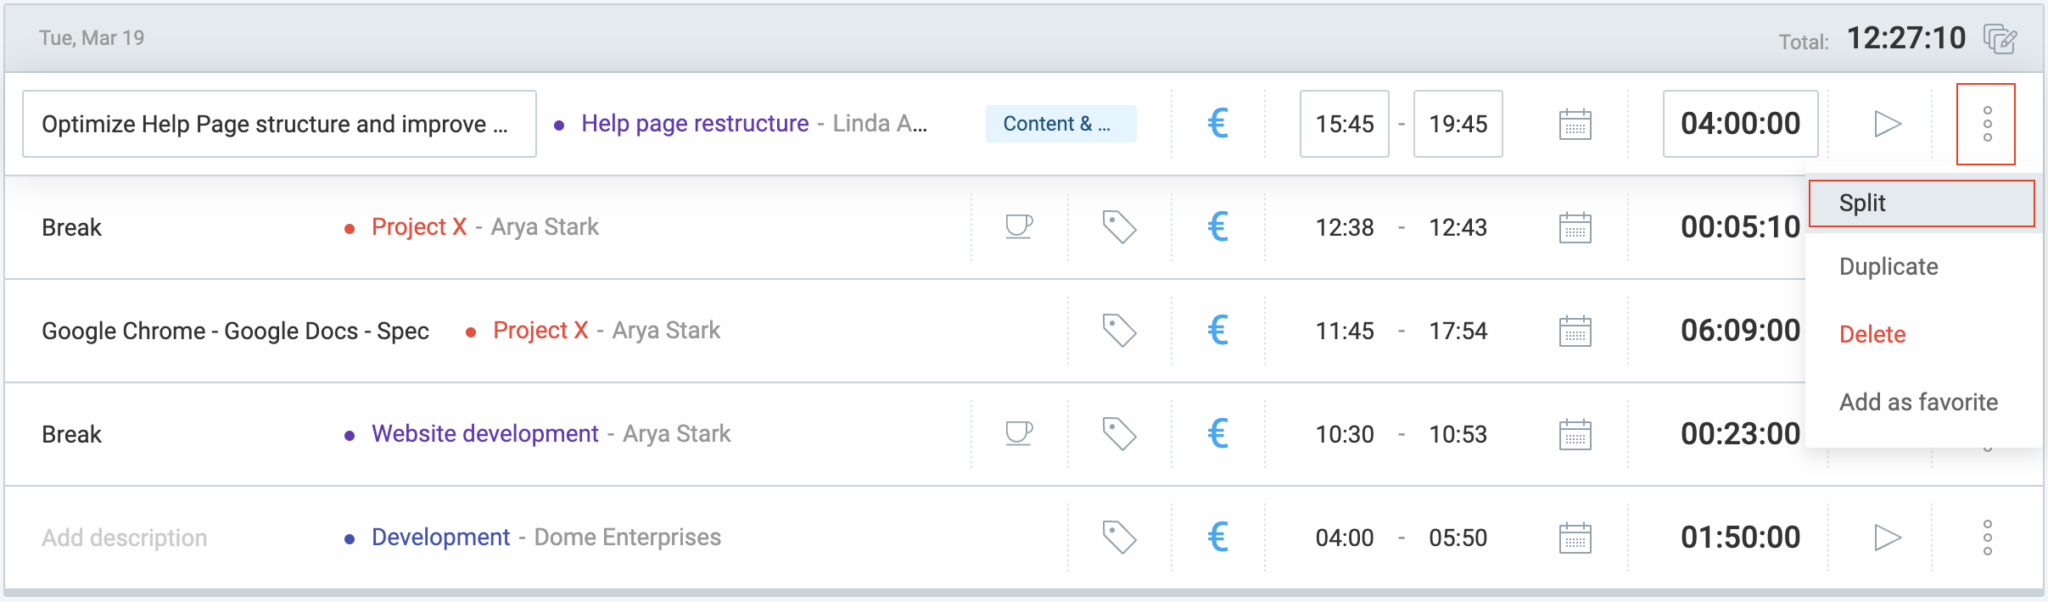Click the Project X link on the Google Chrome entry
The image size is (2048, 602).
pos(540,330)
